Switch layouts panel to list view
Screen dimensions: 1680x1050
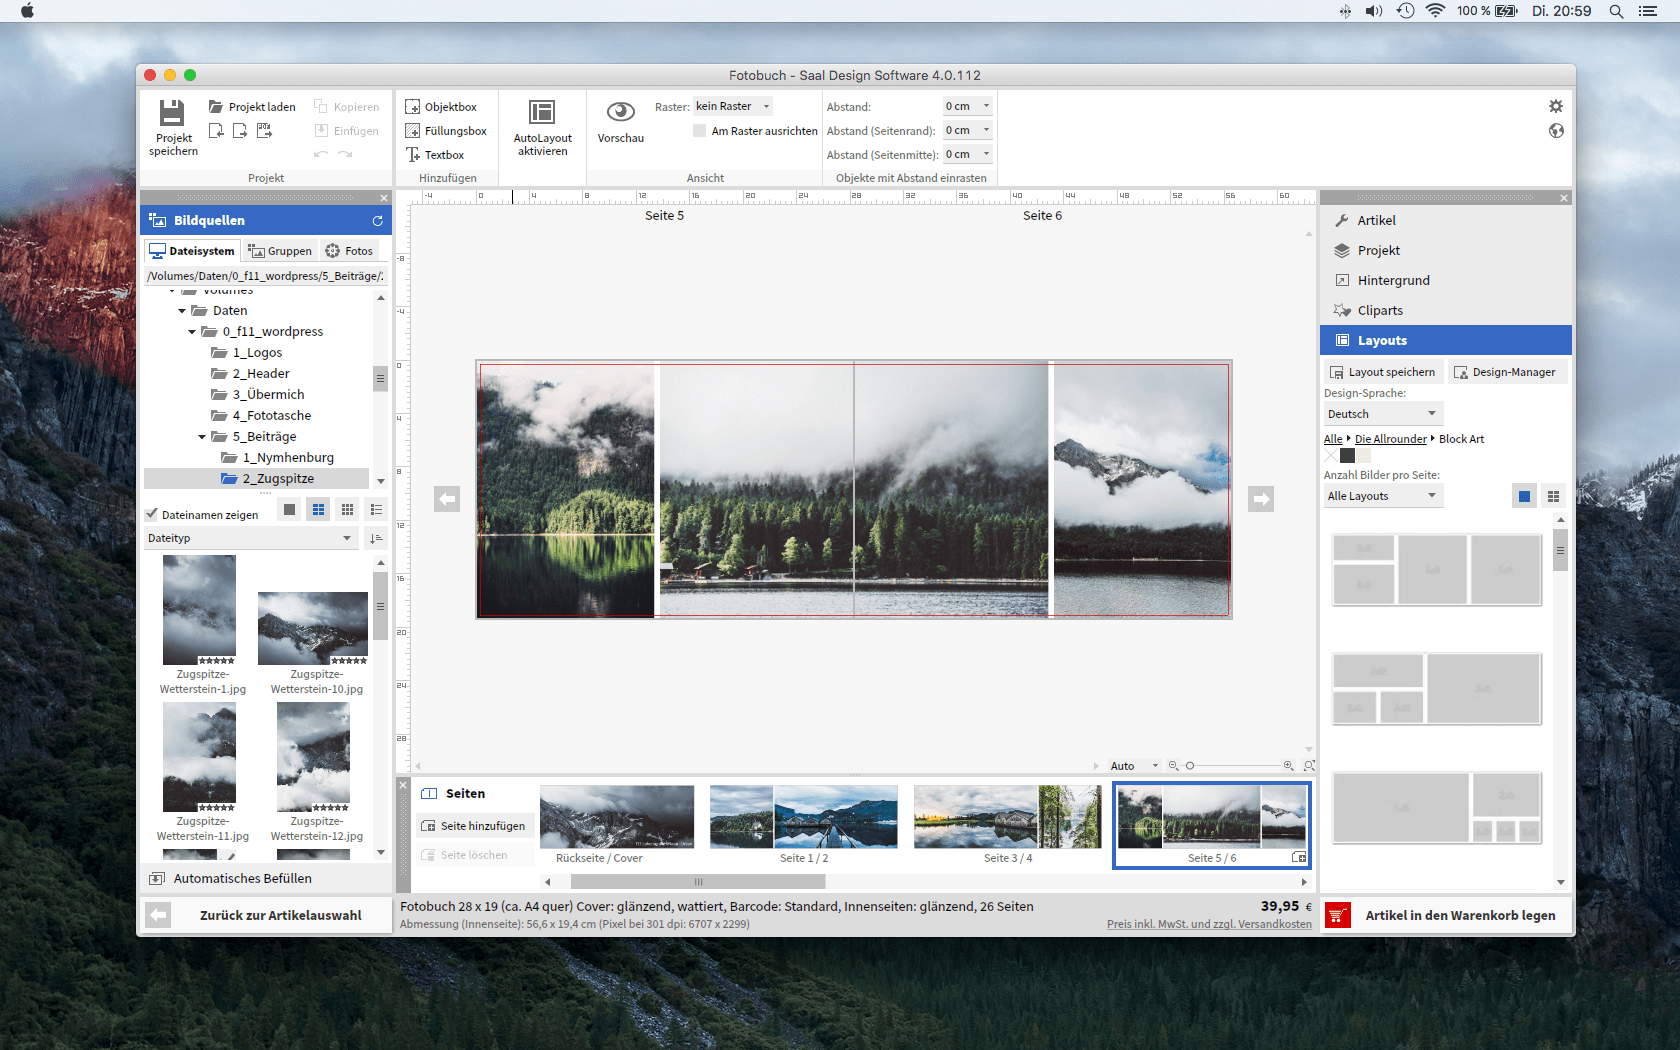click(1553, 495)
